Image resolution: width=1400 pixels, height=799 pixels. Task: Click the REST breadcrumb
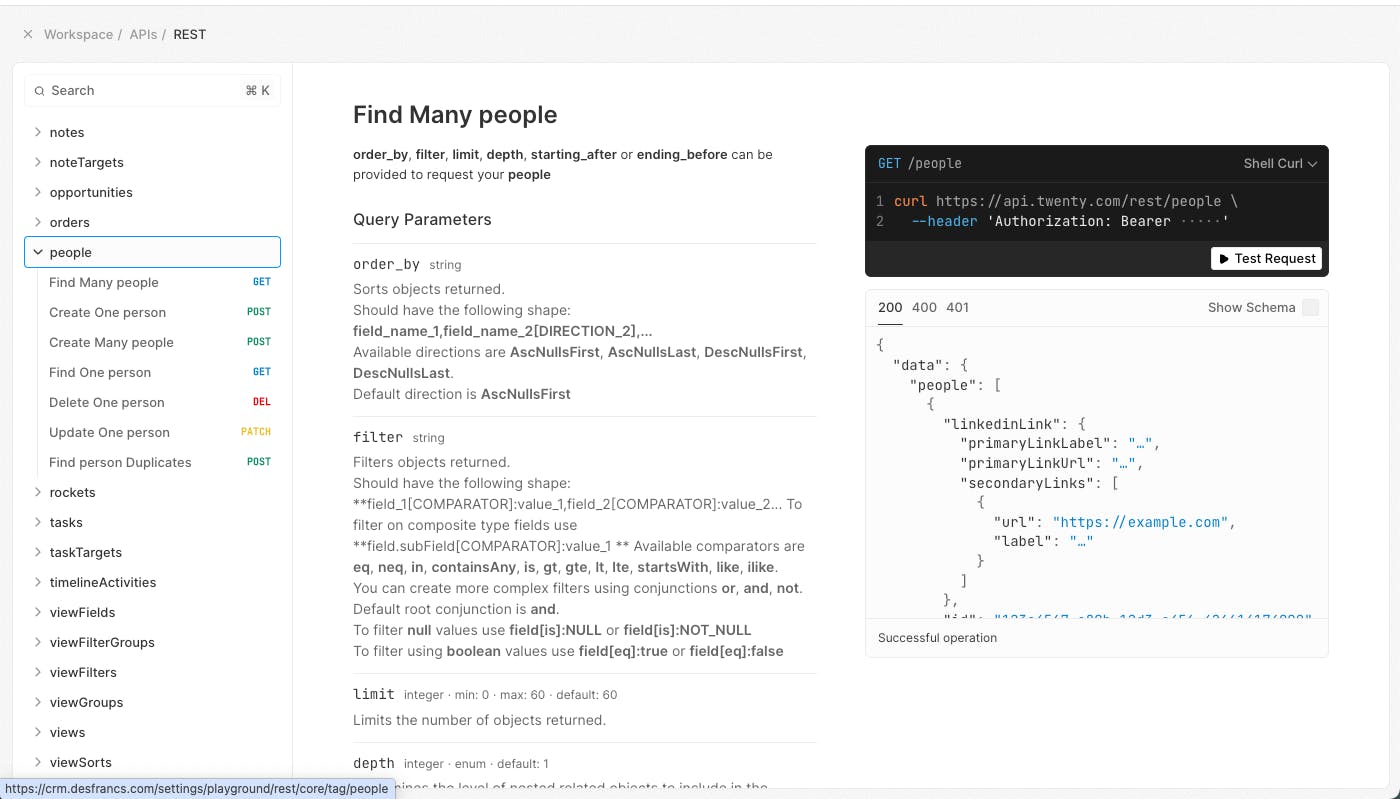pyautogui.click(x=190, y=34)
